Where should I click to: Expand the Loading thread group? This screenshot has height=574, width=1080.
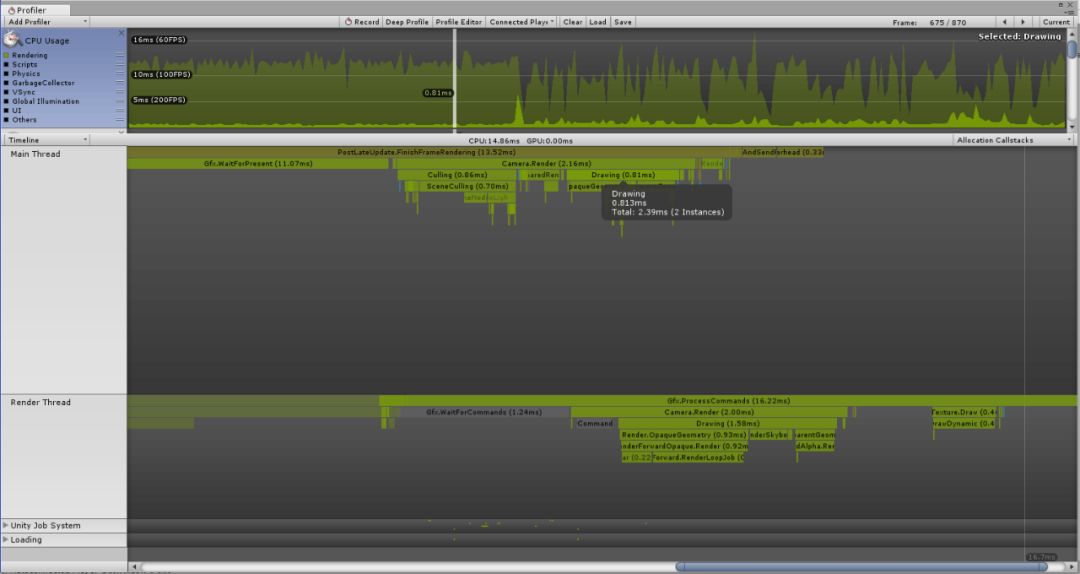[6, 540]
